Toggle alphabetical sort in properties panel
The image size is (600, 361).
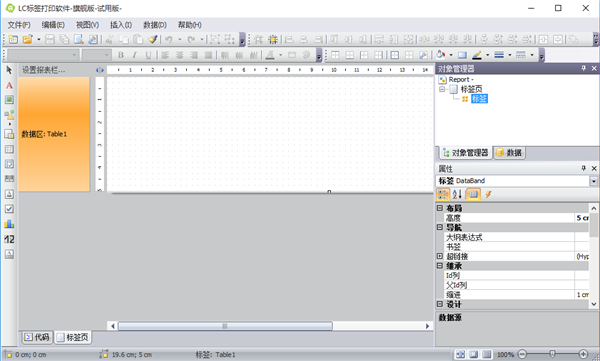tap(458, 194)
